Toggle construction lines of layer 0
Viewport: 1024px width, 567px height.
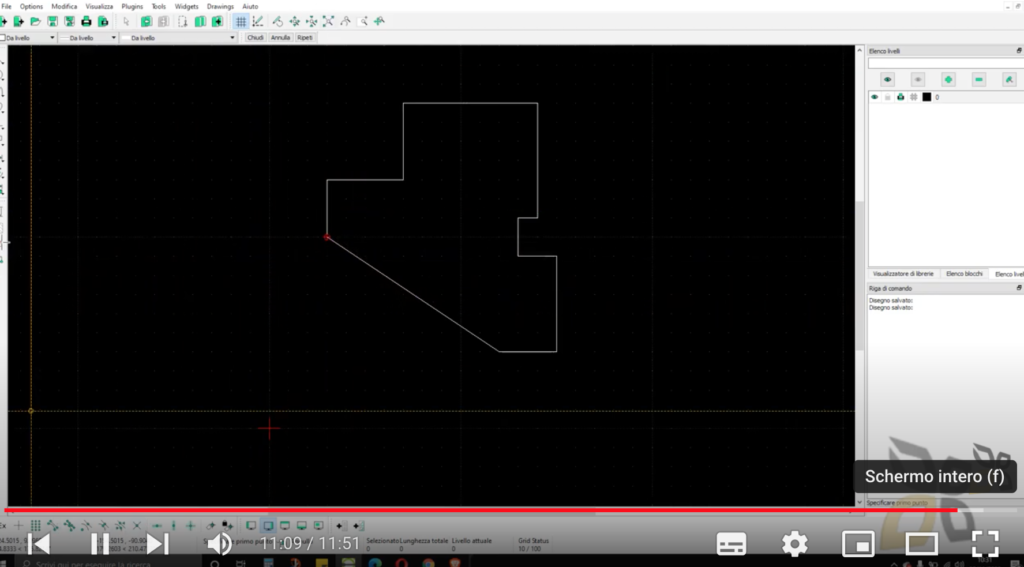[914, 97]
